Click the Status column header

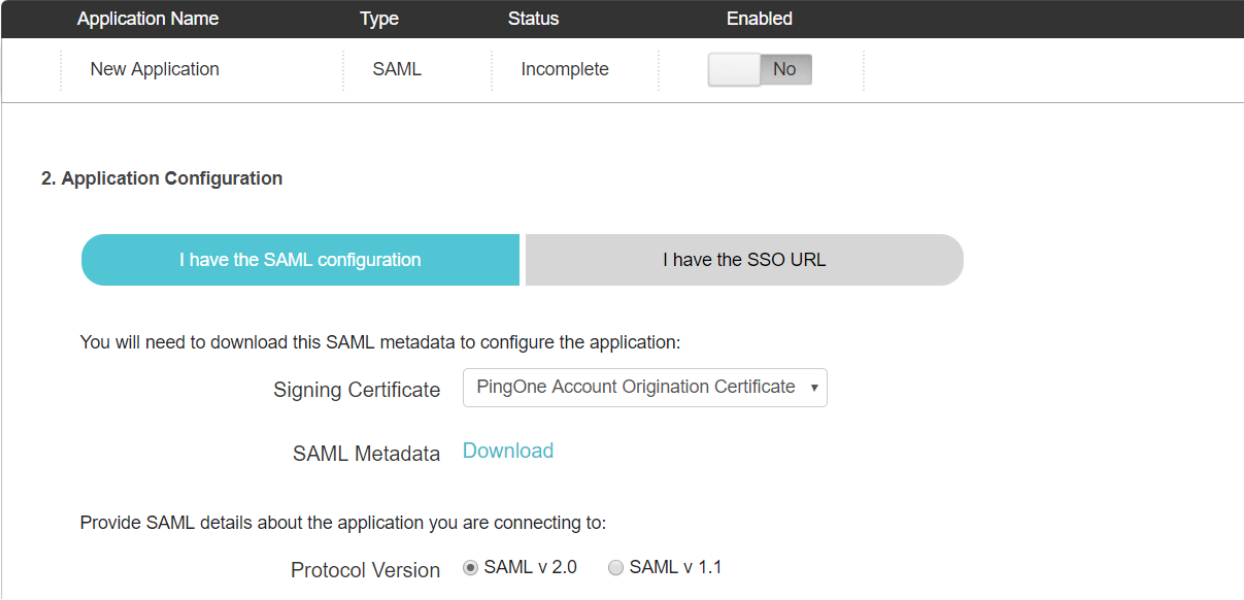(533, 18)
